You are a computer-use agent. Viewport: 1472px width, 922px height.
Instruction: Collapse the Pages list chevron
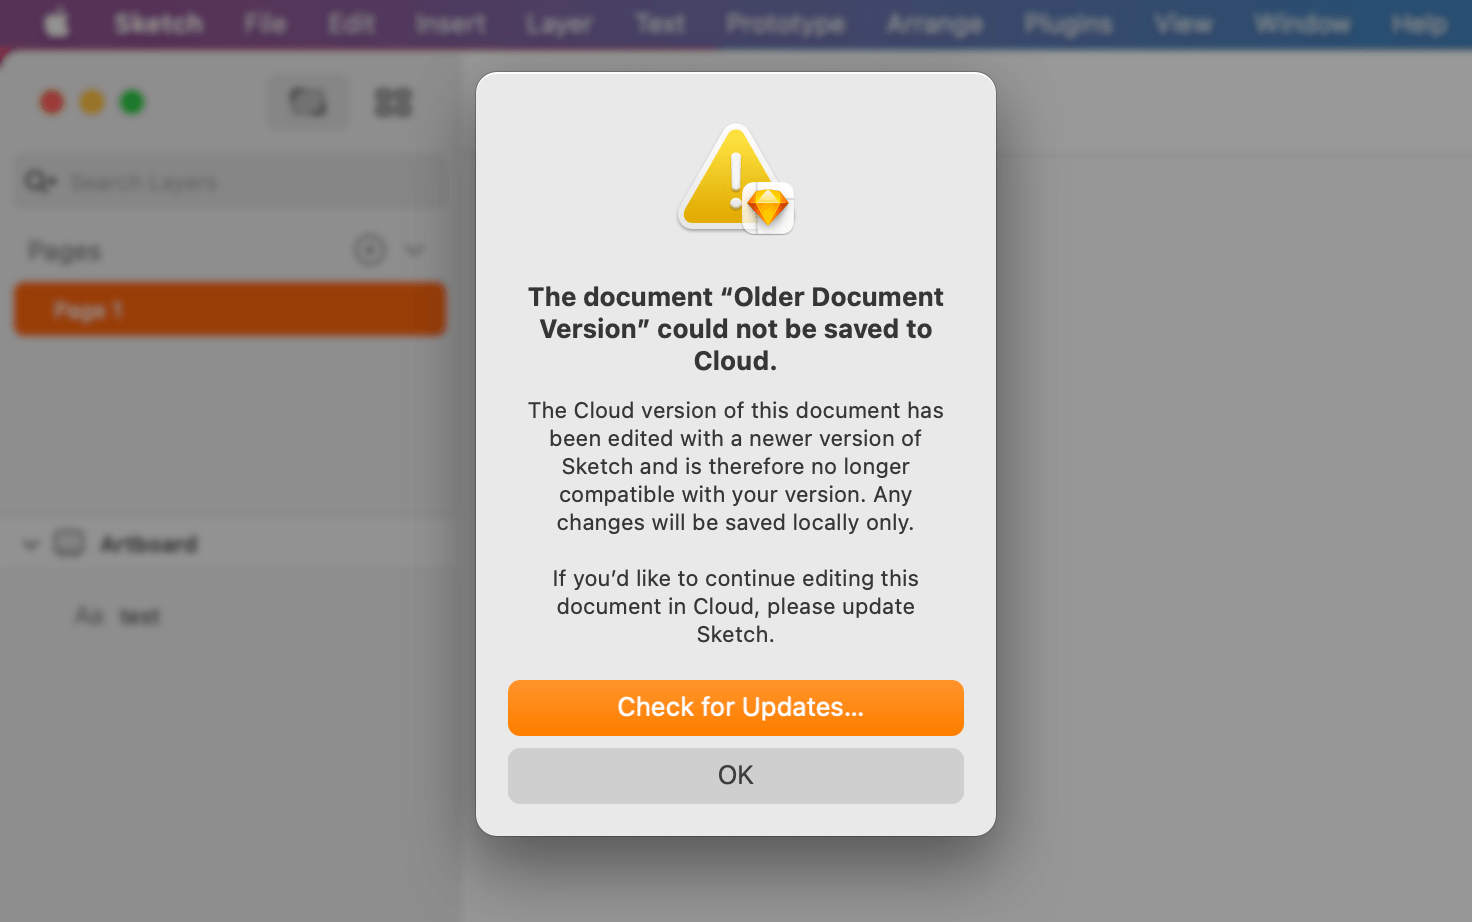(x=414, y=250)
